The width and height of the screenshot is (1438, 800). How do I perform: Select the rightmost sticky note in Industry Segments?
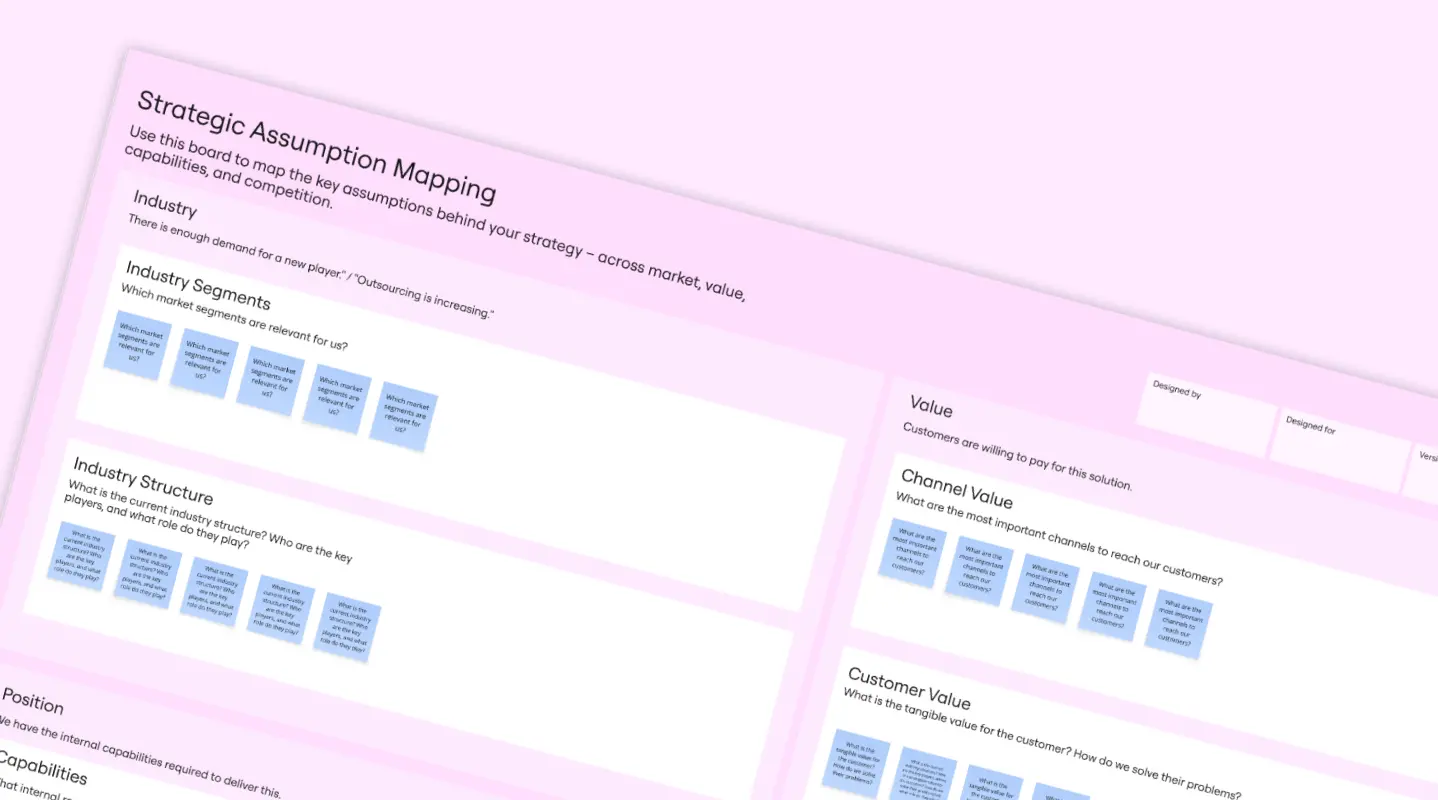404,415
